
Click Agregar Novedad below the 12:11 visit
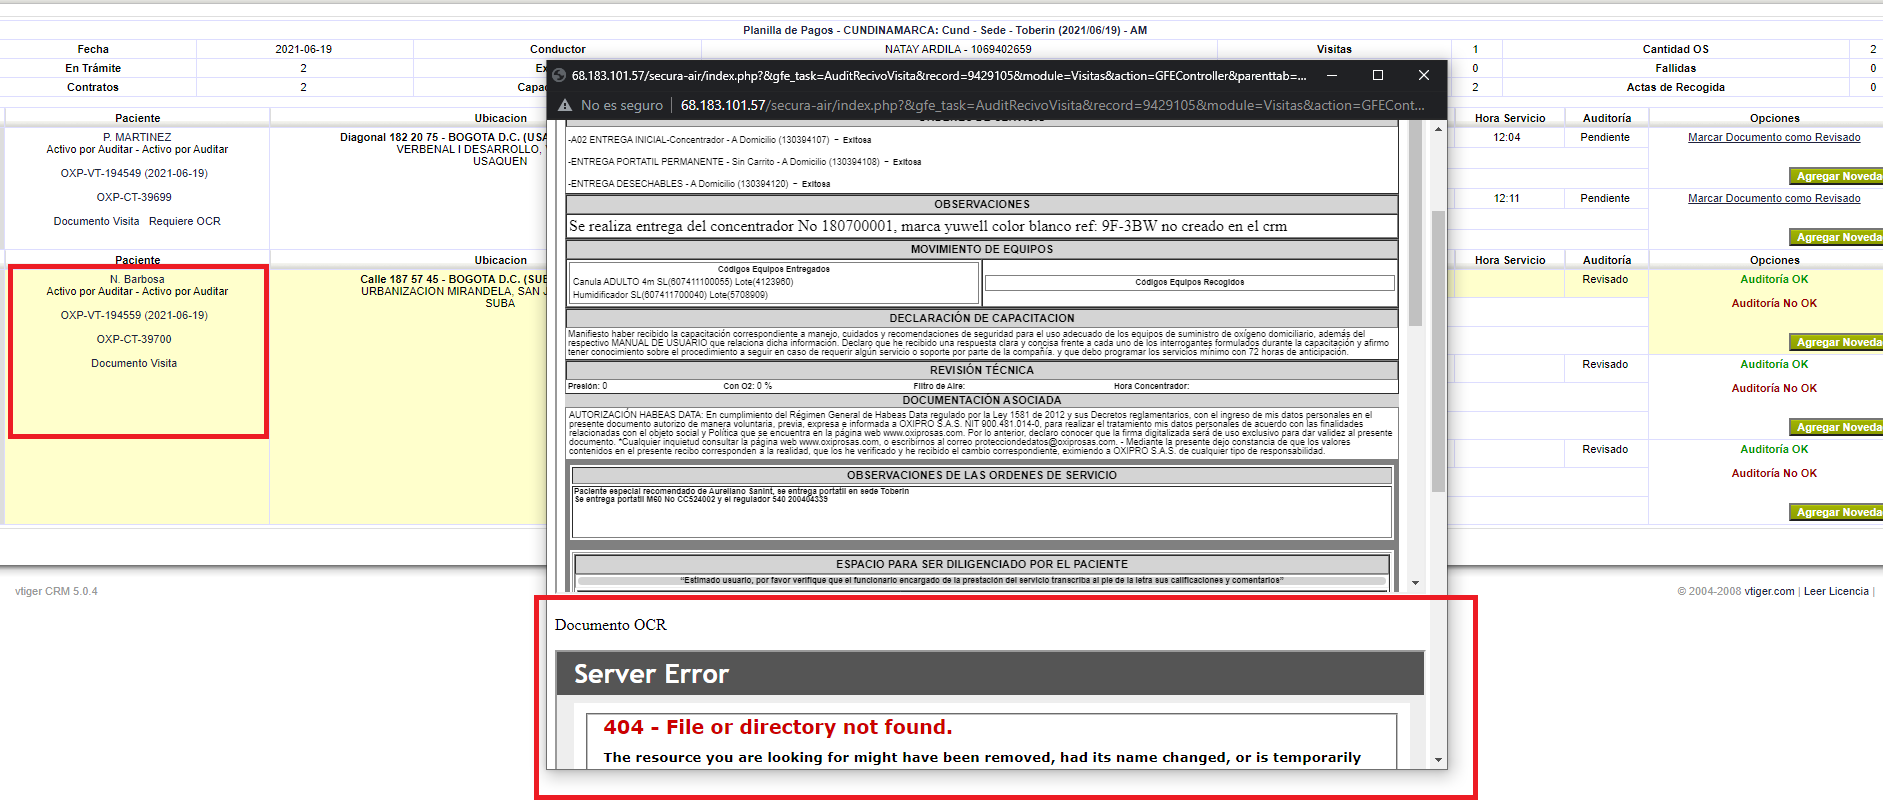tap(1838, 237)
